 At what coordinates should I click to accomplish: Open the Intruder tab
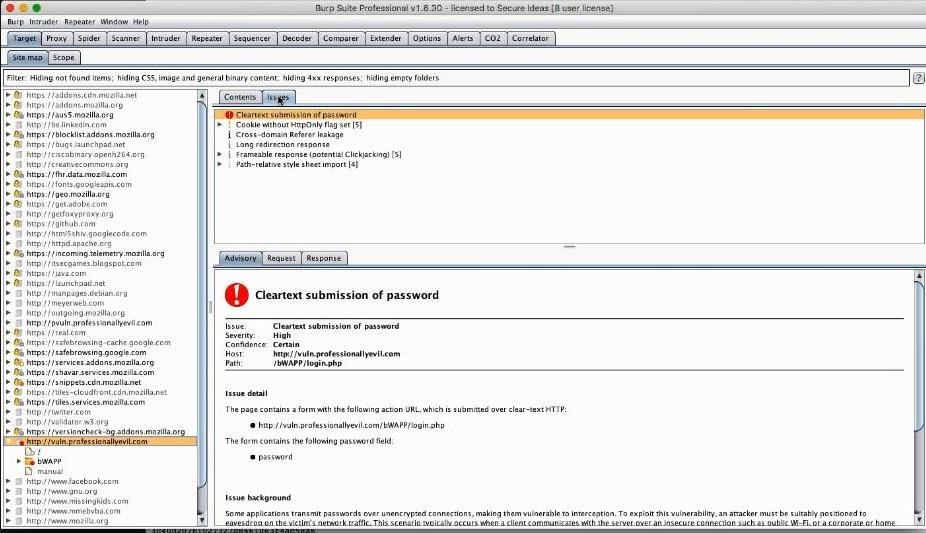[x=165, y=38]
